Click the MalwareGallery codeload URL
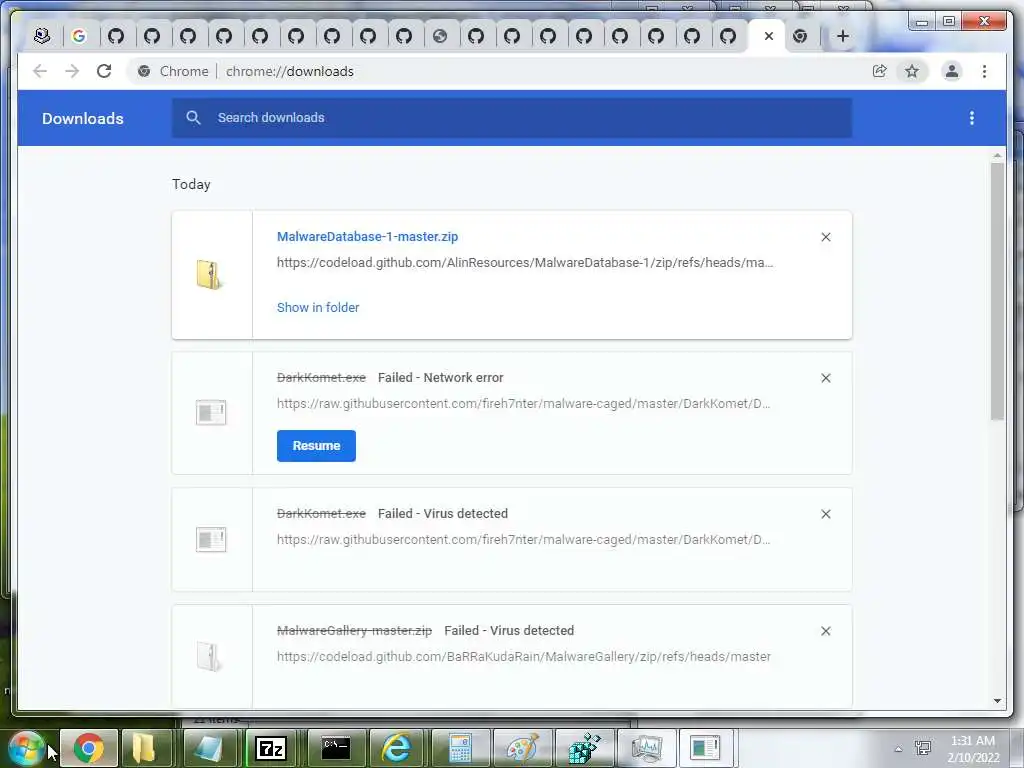This screenshot has width=1024, height=768. click(523, 656)
